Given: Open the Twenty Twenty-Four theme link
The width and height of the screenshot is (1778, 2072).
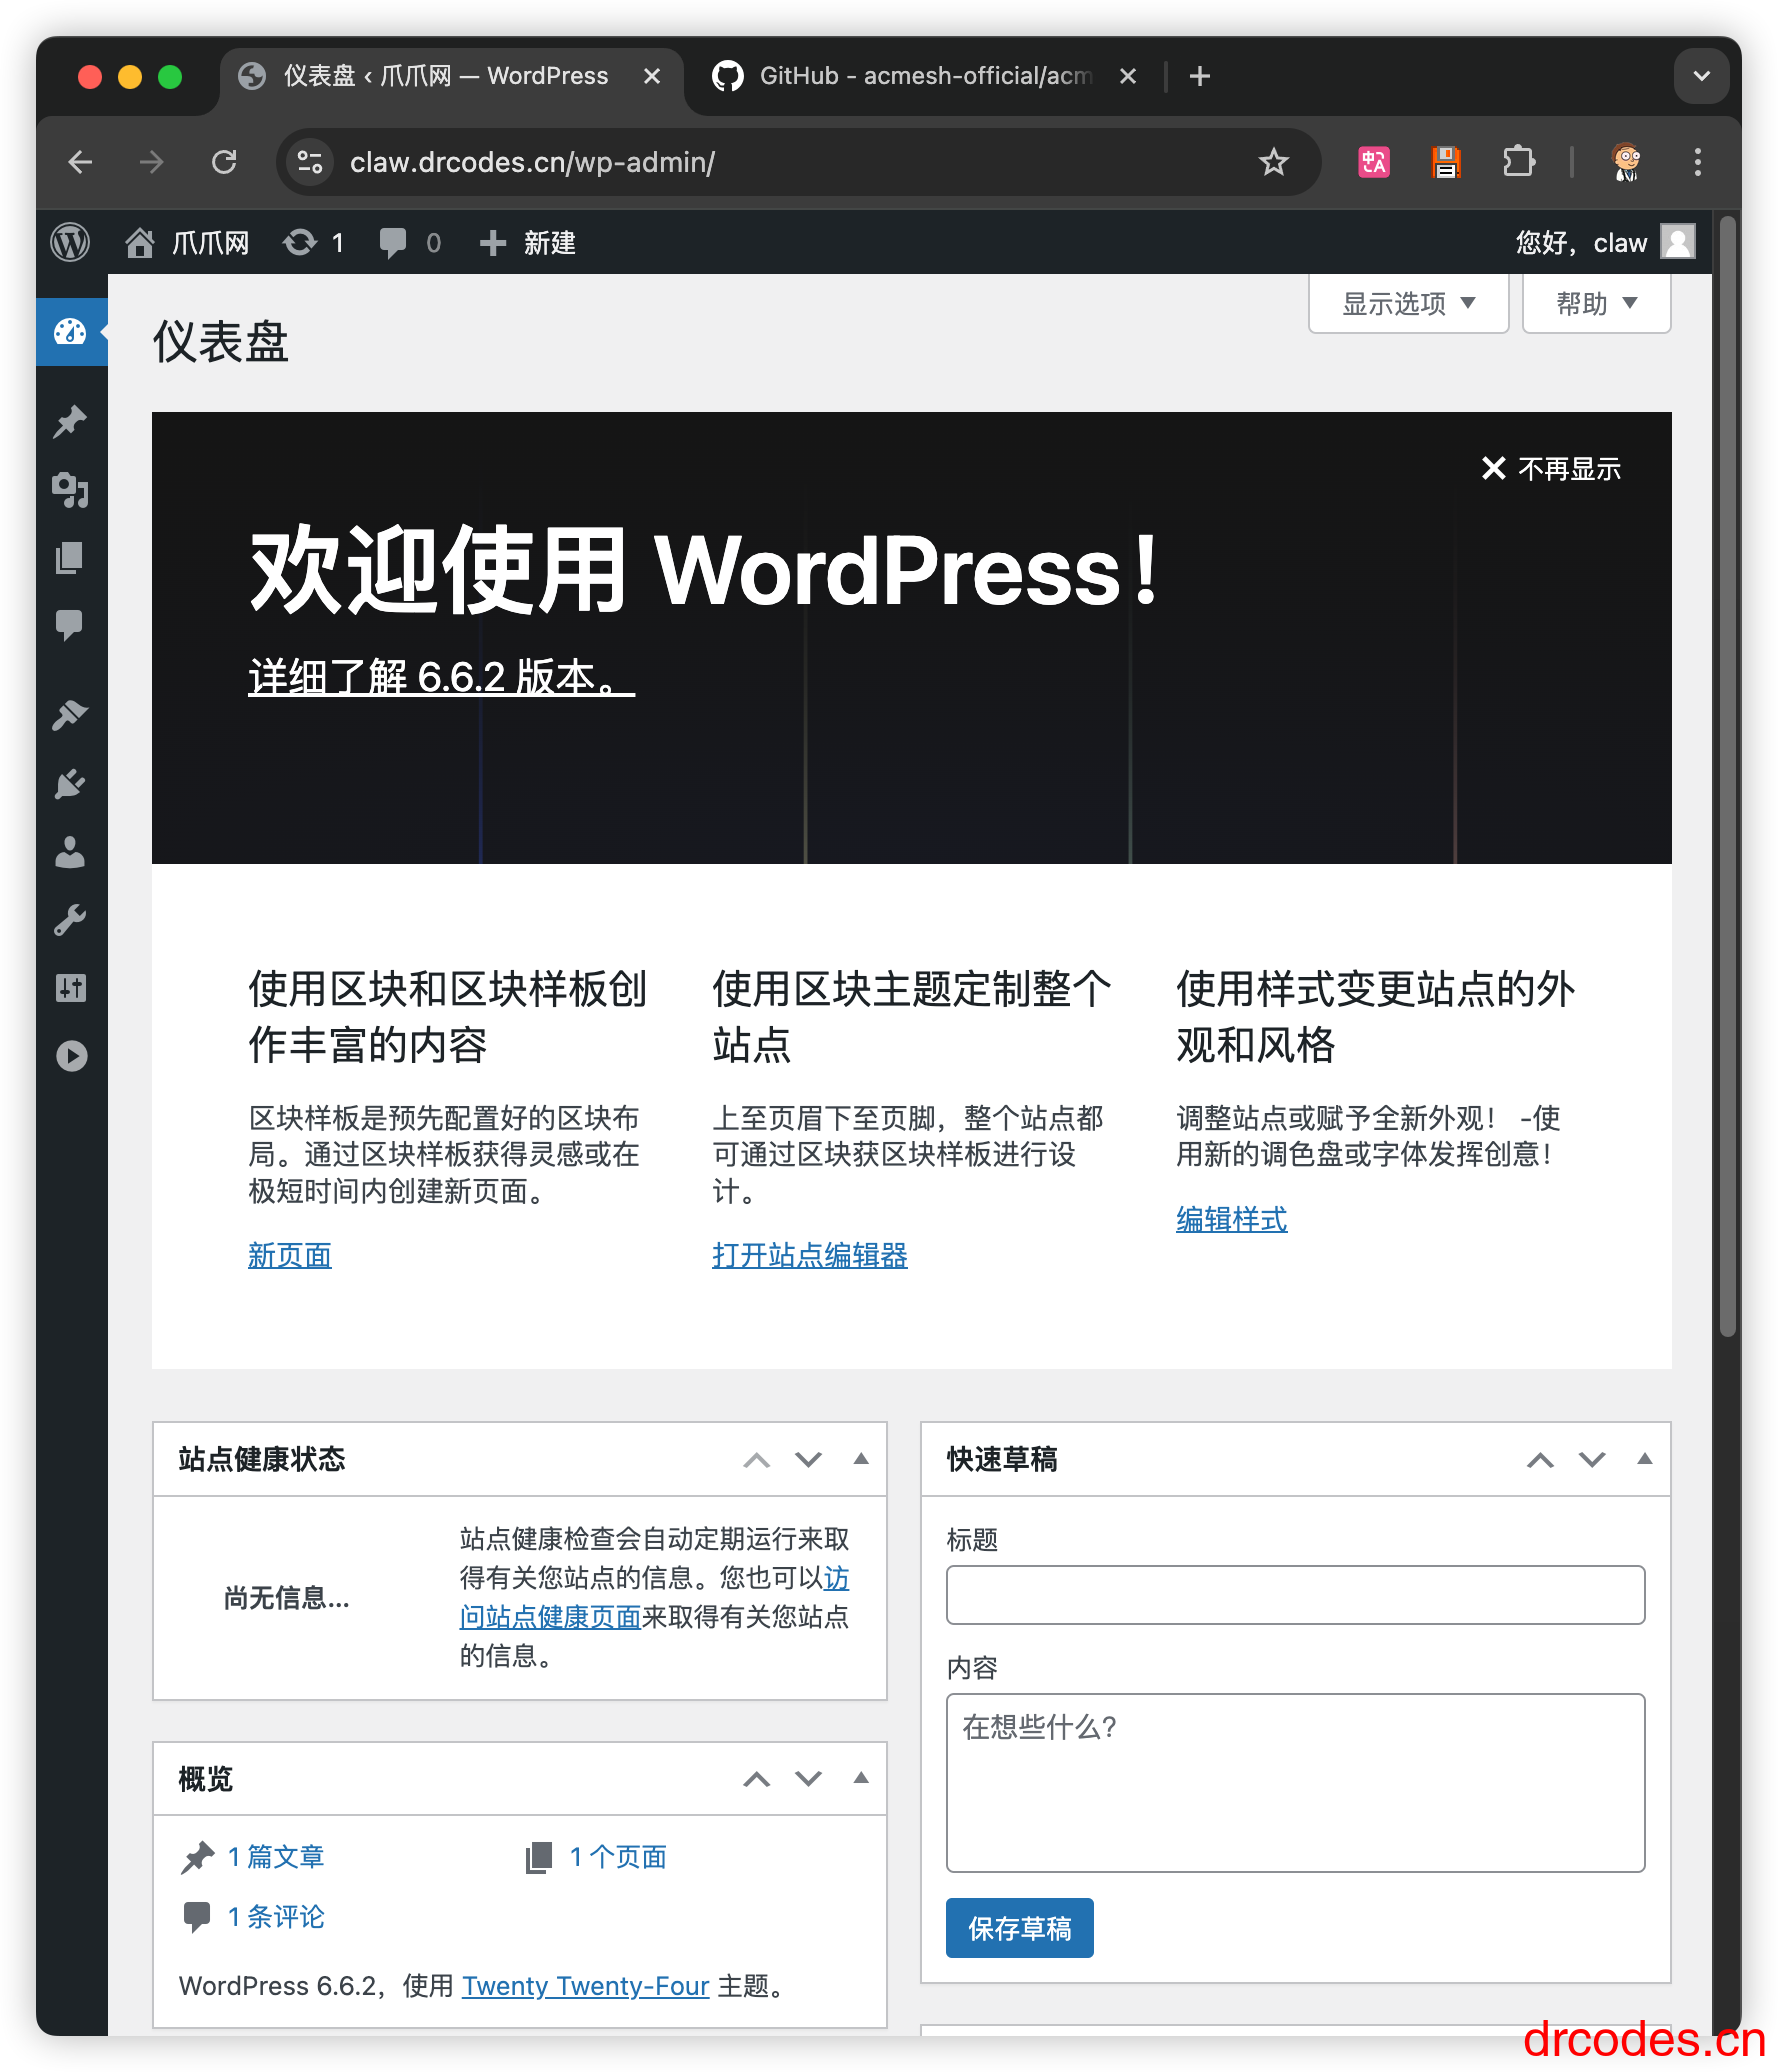Looking at the screenshot, I should (x=586, y=1986).
